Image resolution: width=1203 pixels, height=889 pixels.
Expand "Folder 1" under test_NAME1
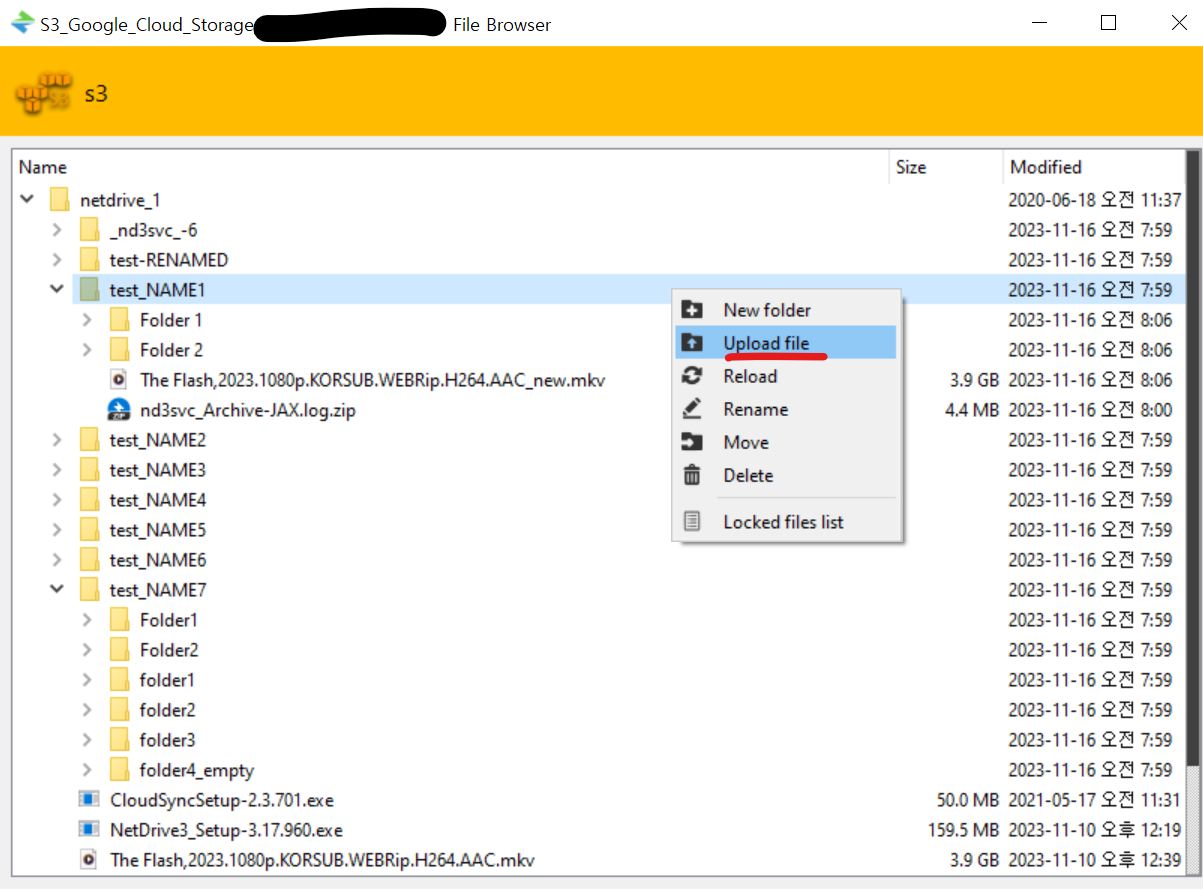point(87,320)
